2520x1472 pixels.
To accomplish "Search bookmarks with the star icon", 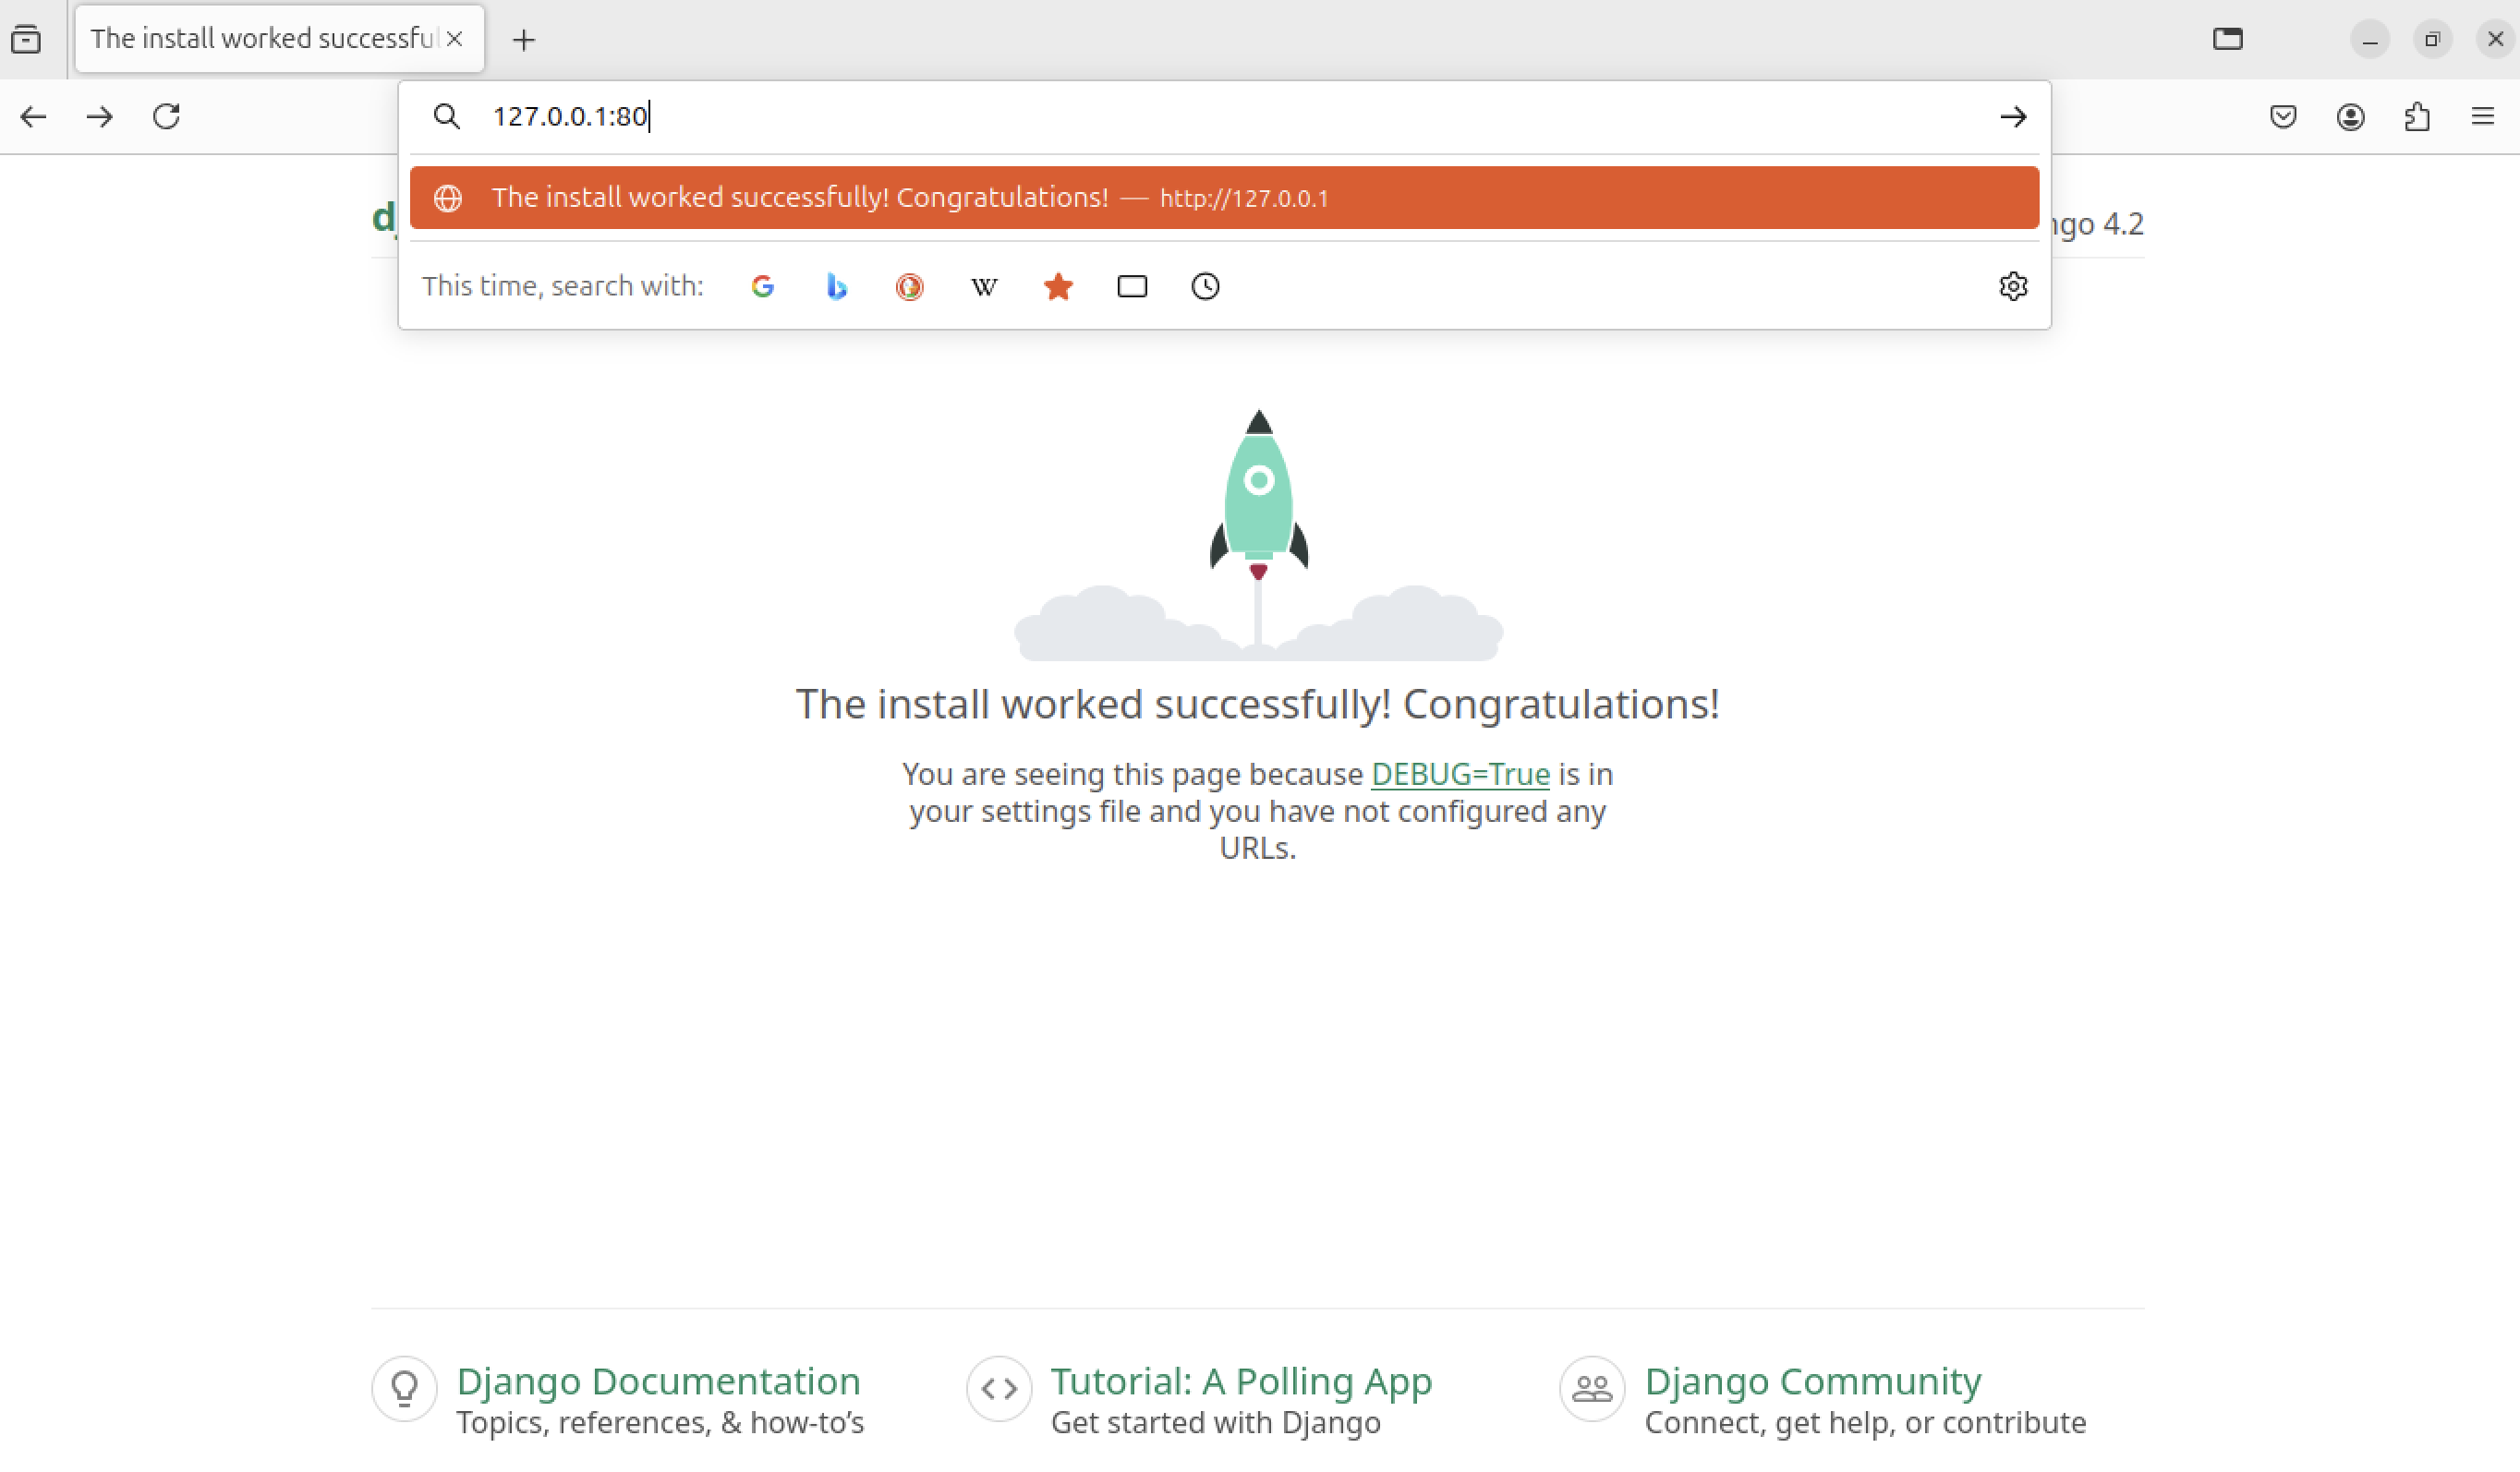I will click(1058, 287).
